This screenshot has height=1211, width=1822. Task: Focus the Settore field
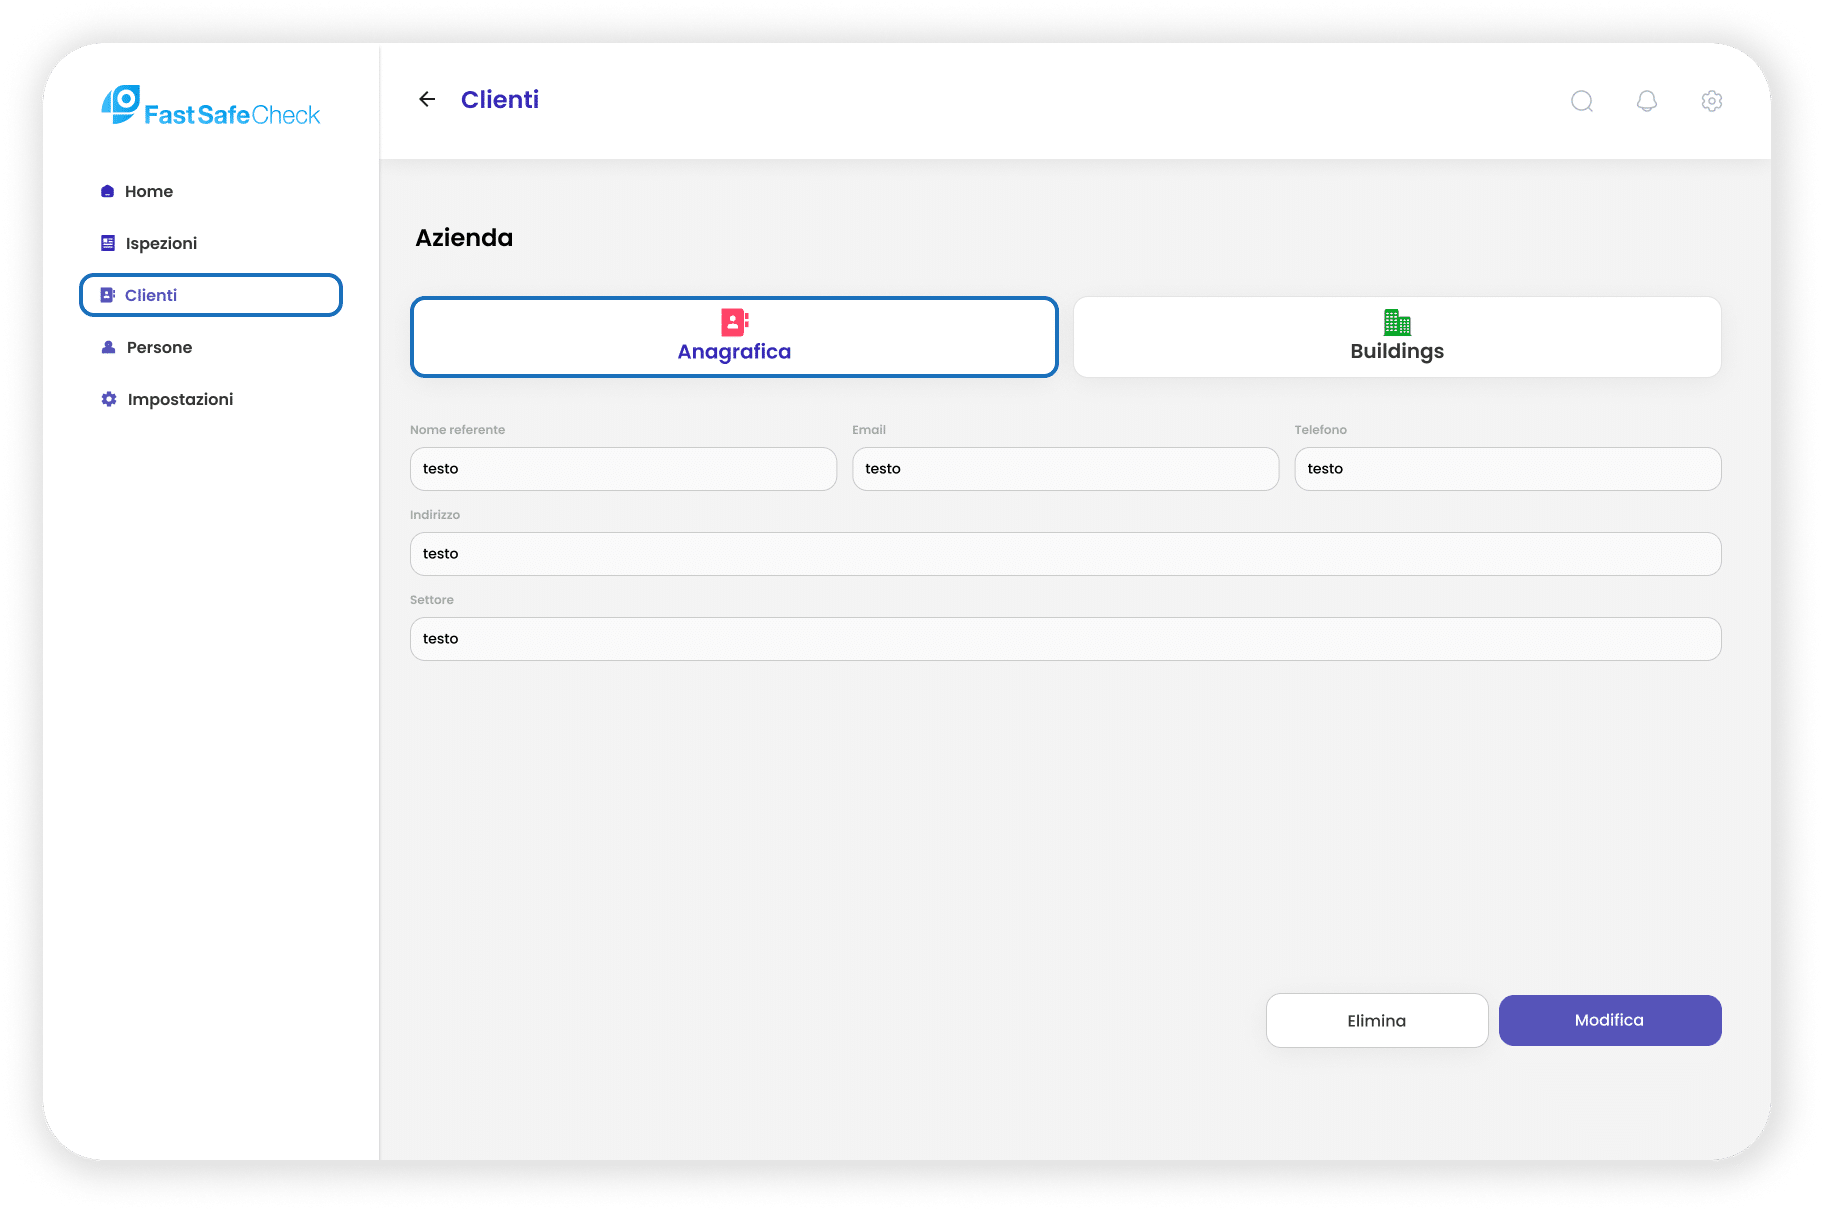[x=1064, y=638]
